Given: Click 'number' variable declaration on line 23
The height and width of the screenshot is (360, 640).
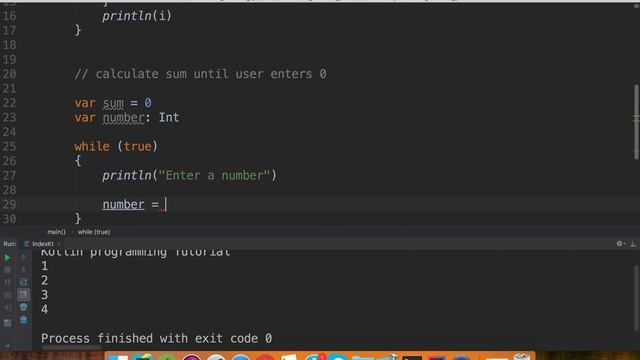Looking at the screenshot, I should (123, 118).
